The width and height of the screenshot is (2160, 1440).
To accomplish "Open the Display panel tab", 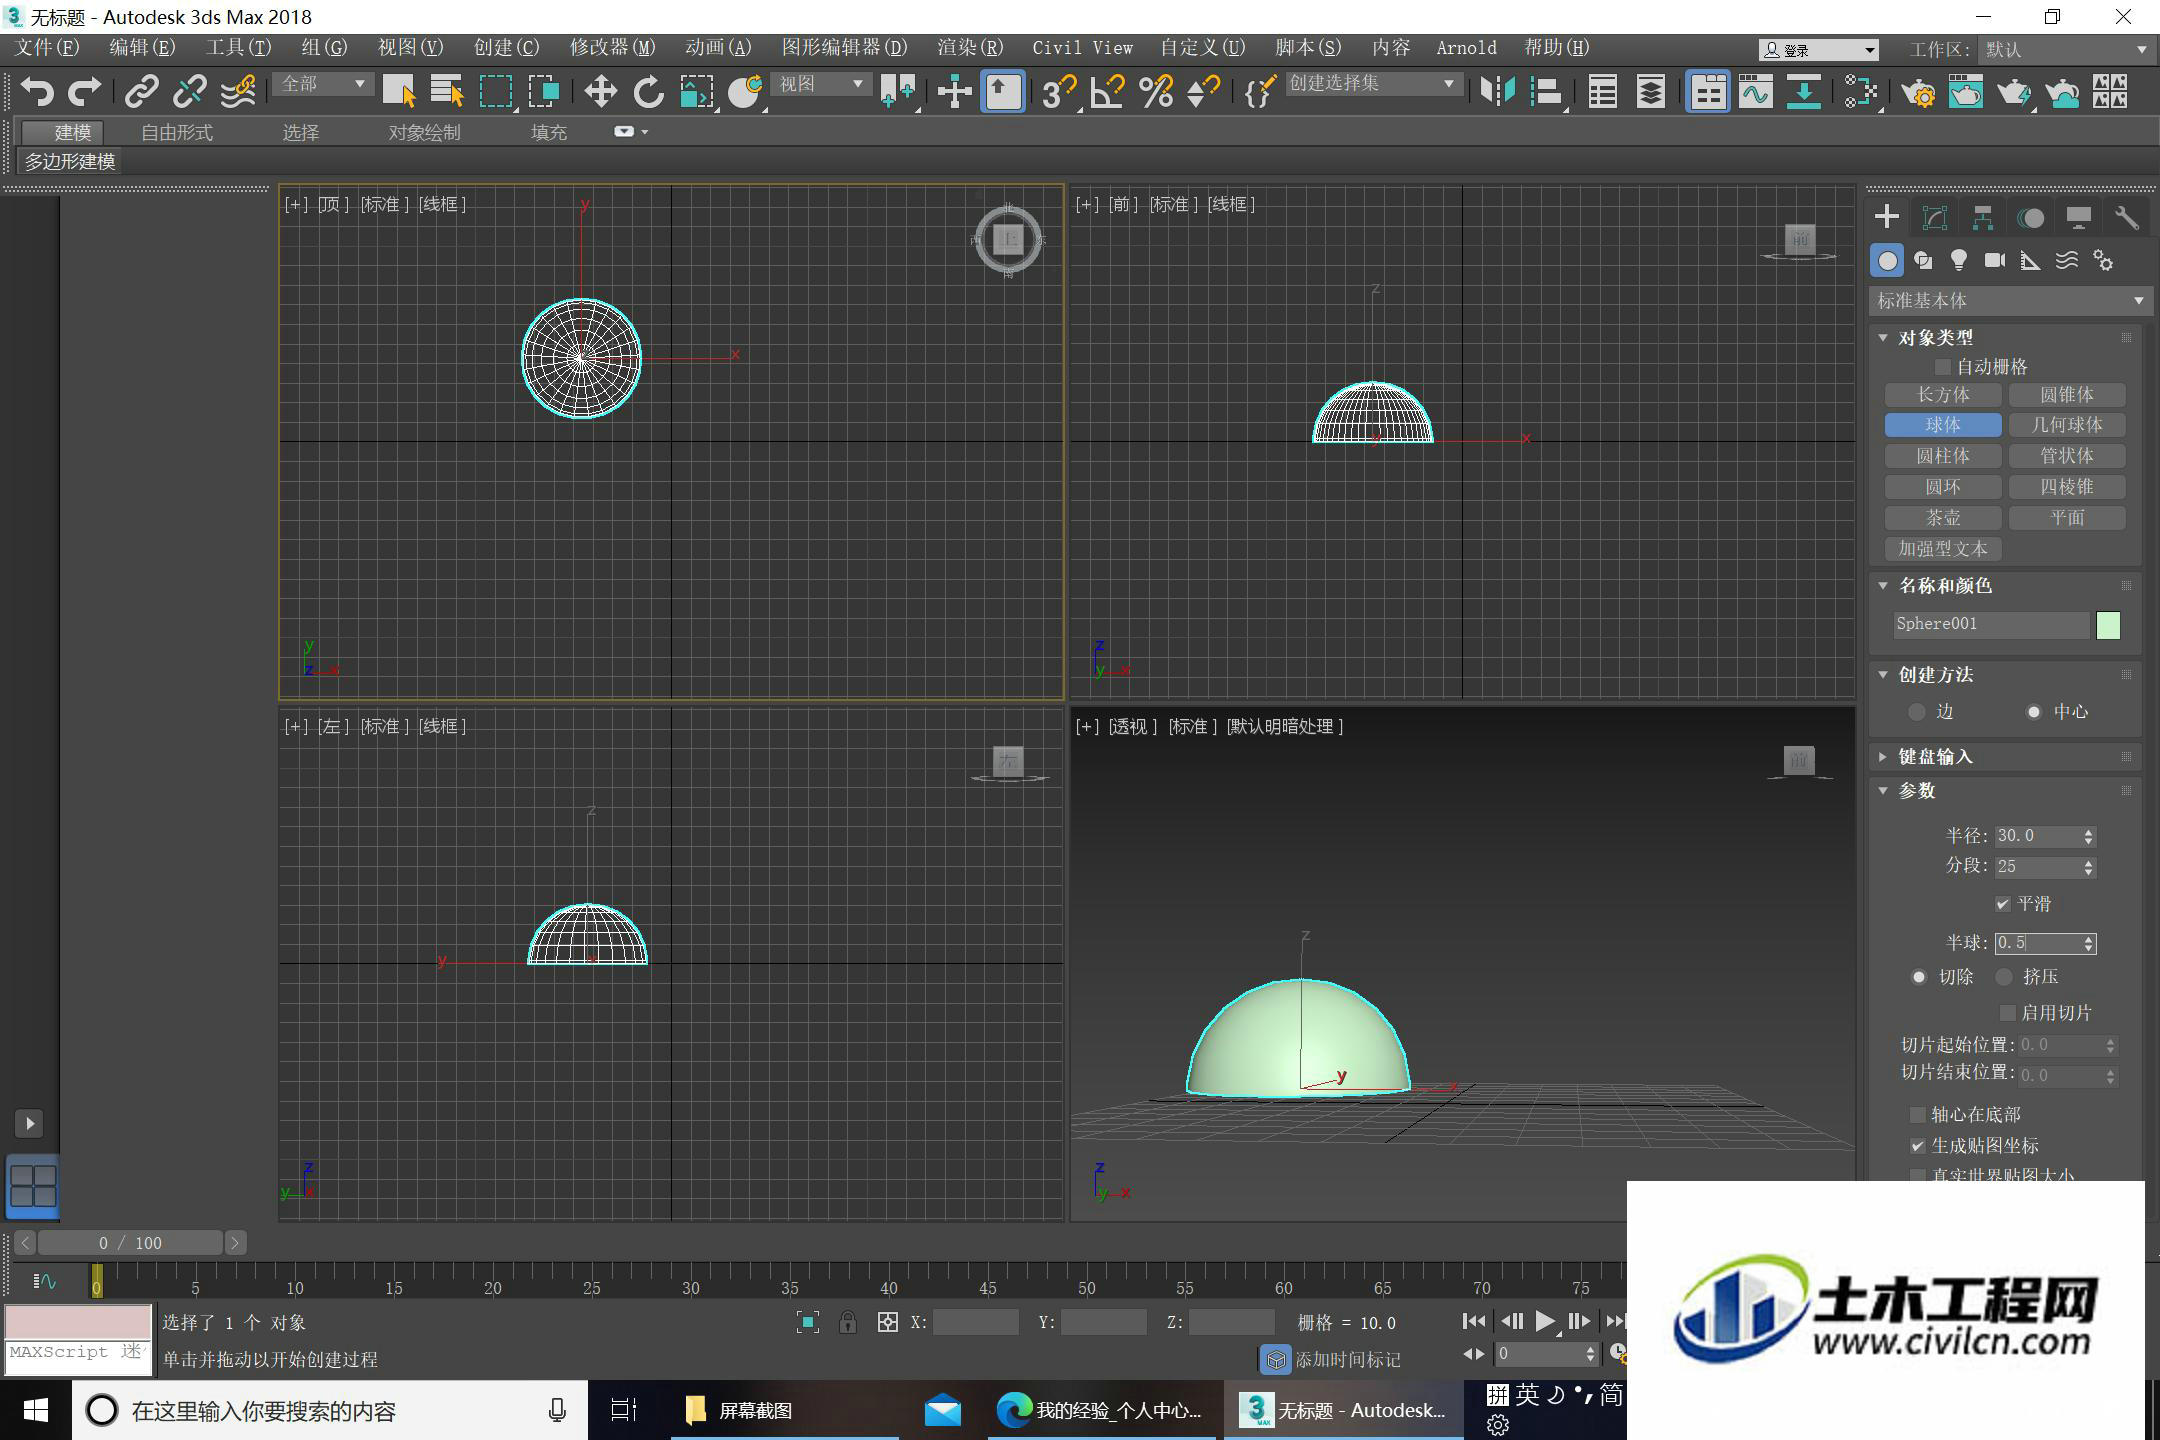I will (2079, 217).
